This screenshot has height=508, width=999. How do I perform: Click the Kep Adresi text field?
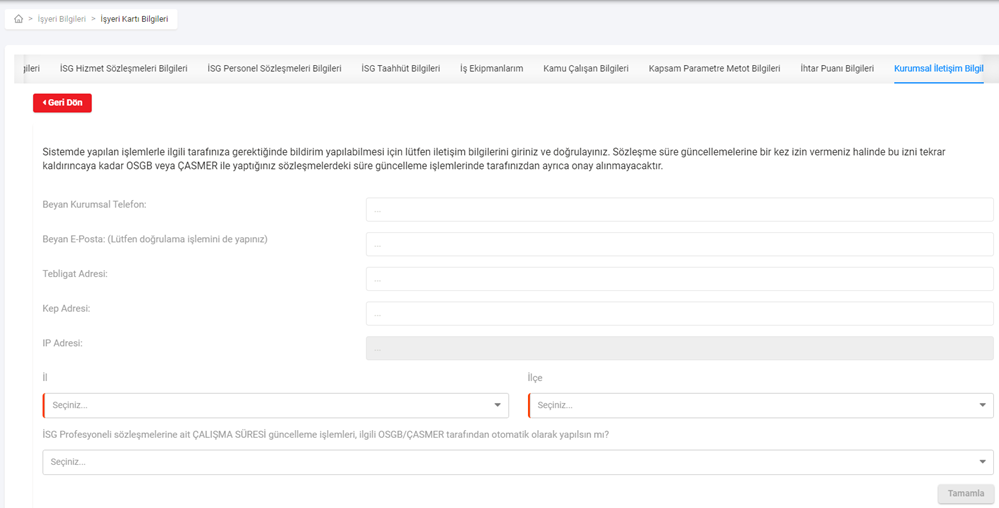click(679, 314)
